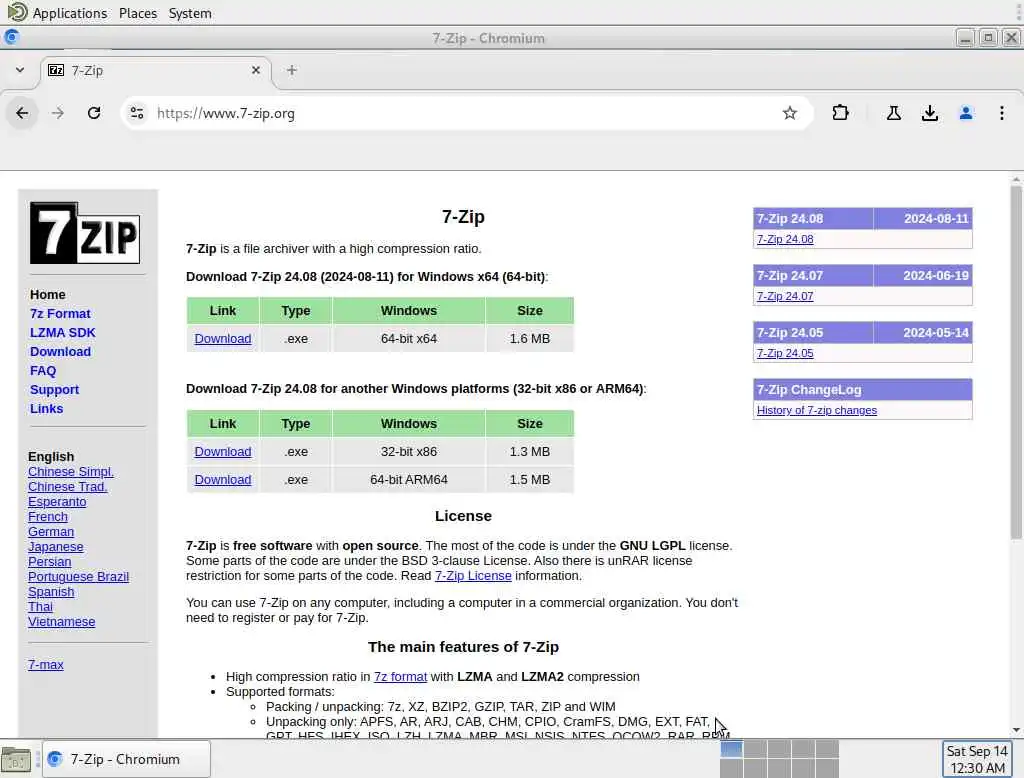Download the 64-bit x64 .exe
The image size is (1024, 778).
(223, 338)
